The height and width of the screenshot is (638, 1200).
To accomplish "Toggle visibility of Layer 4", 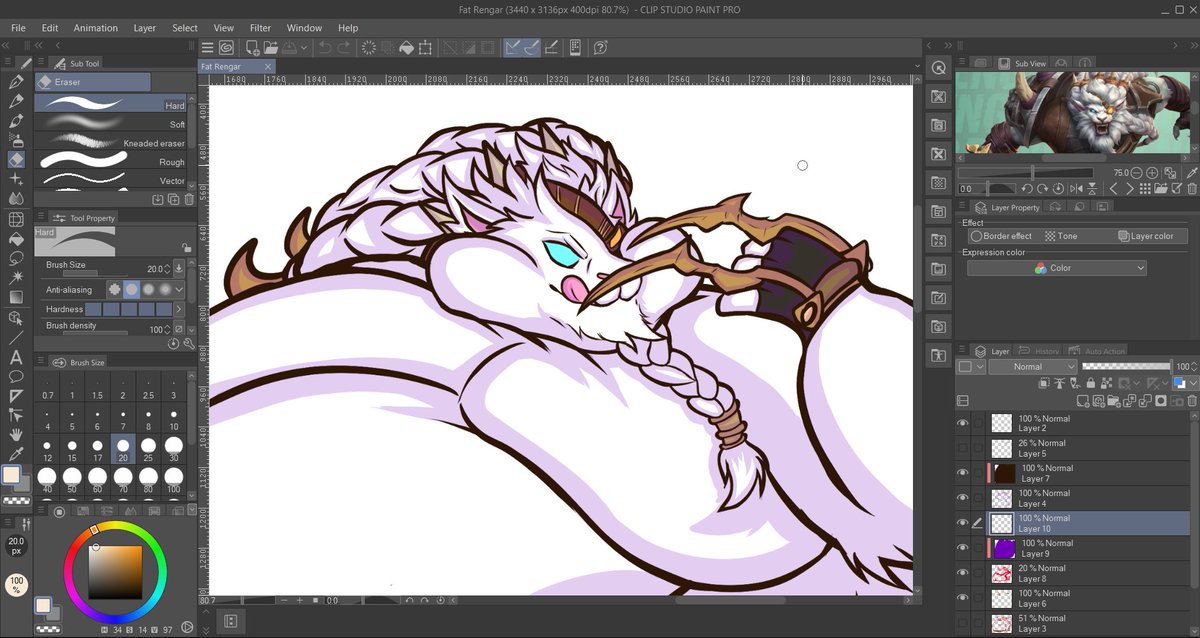I will tap(963, 498).
